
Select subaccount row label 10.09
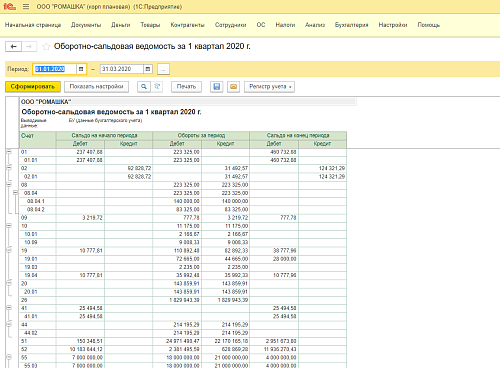click(31, 242)
